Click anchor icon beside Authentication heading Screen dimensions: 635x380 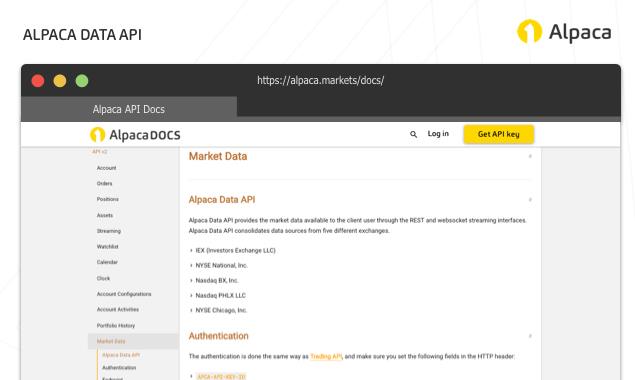[x=530, y=336]
